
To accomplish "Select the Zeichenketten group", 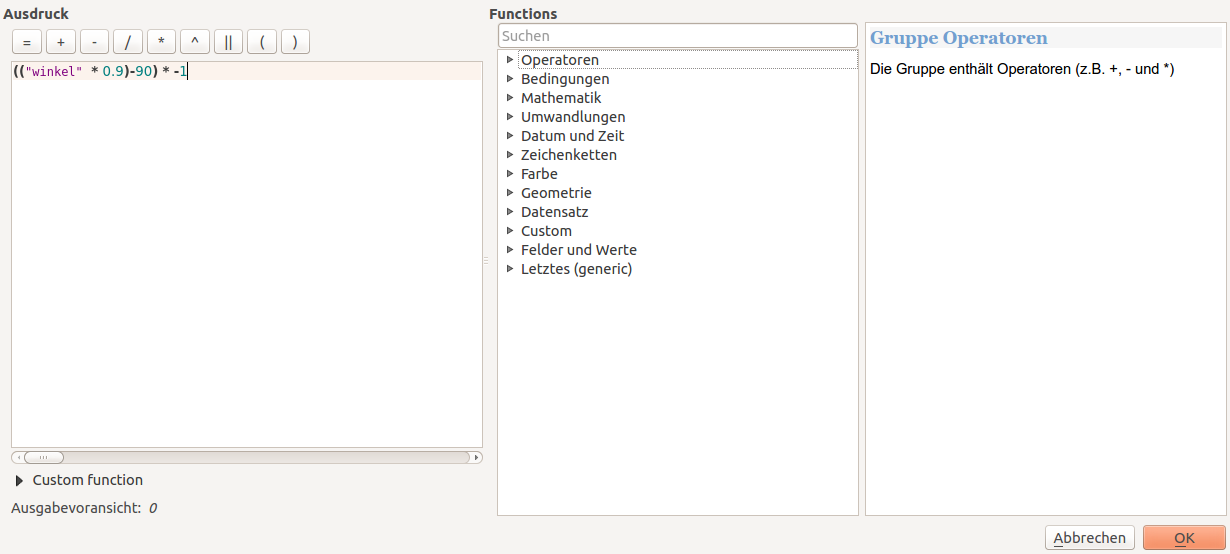I will pyautogui.click(x=568, y=155).
